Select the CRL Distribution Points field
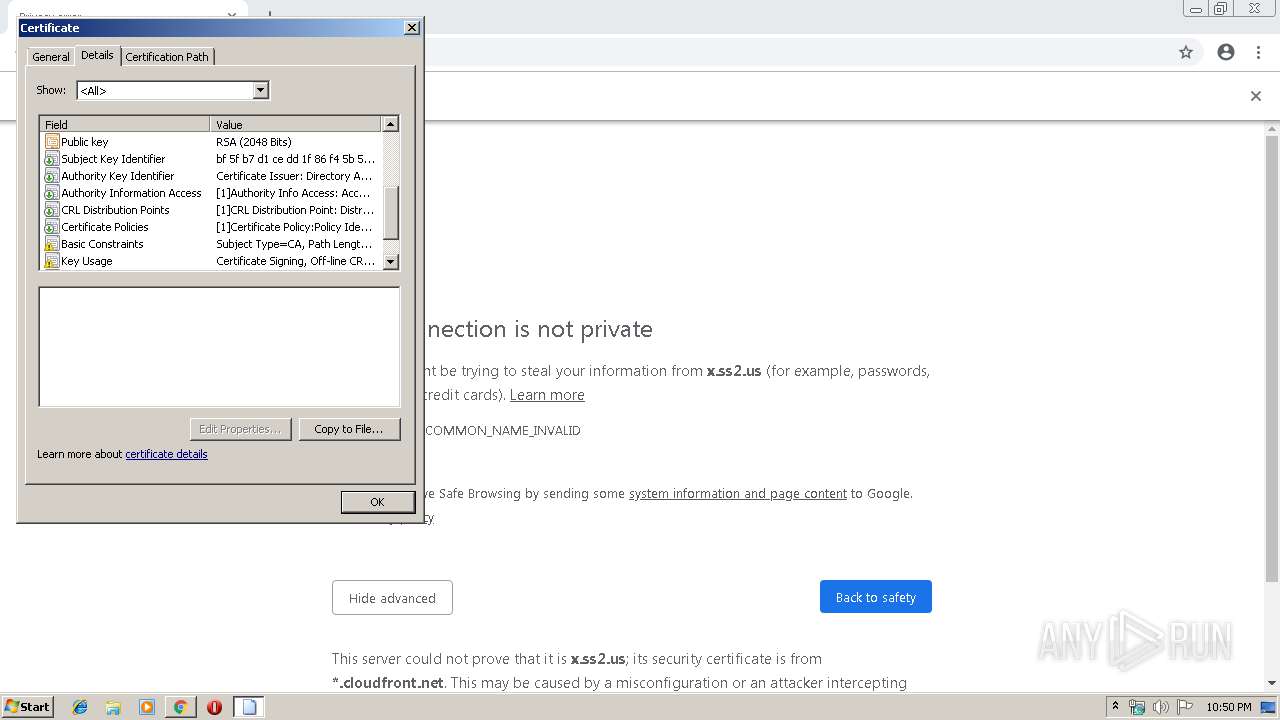1280x720 pixels. click(211, 210)
